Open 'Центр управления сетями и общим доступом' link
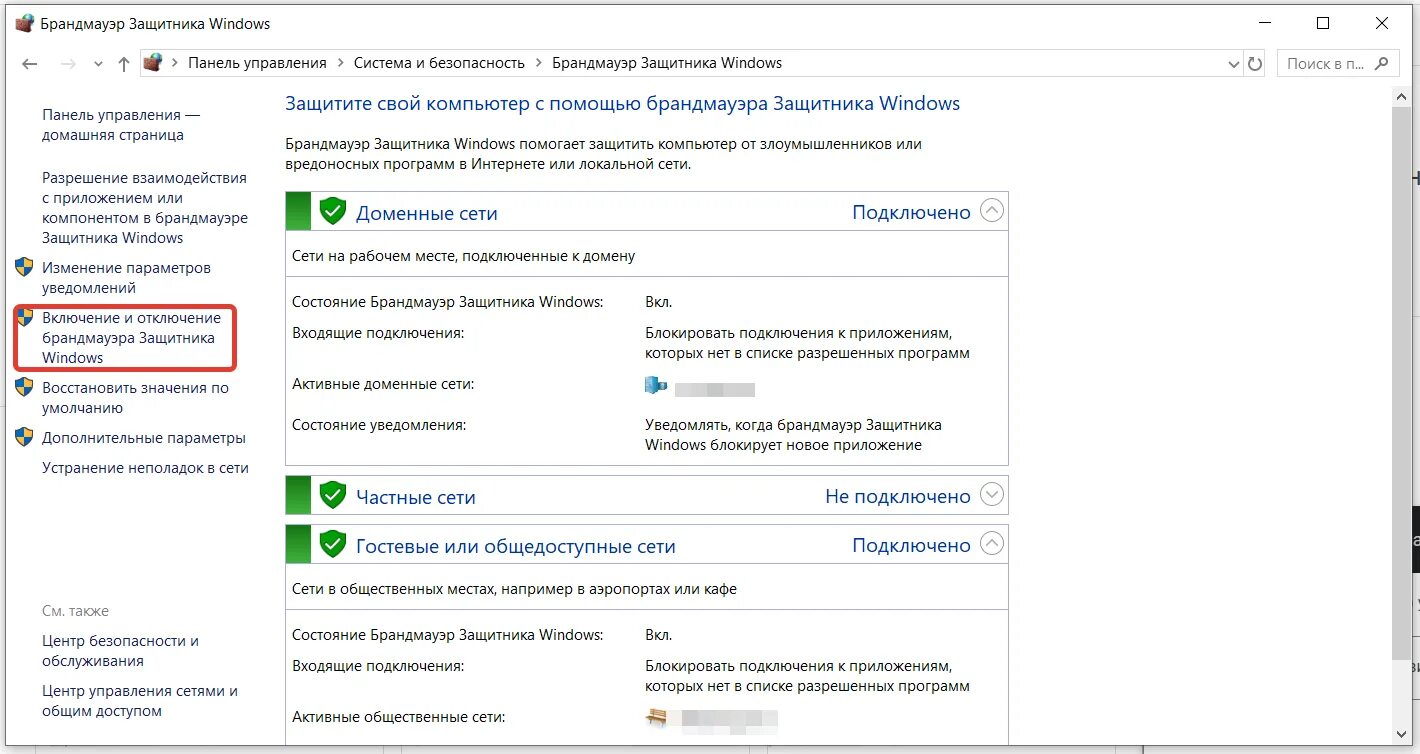Viewport: 1420px width, 754px height. (x=140, y=701)
